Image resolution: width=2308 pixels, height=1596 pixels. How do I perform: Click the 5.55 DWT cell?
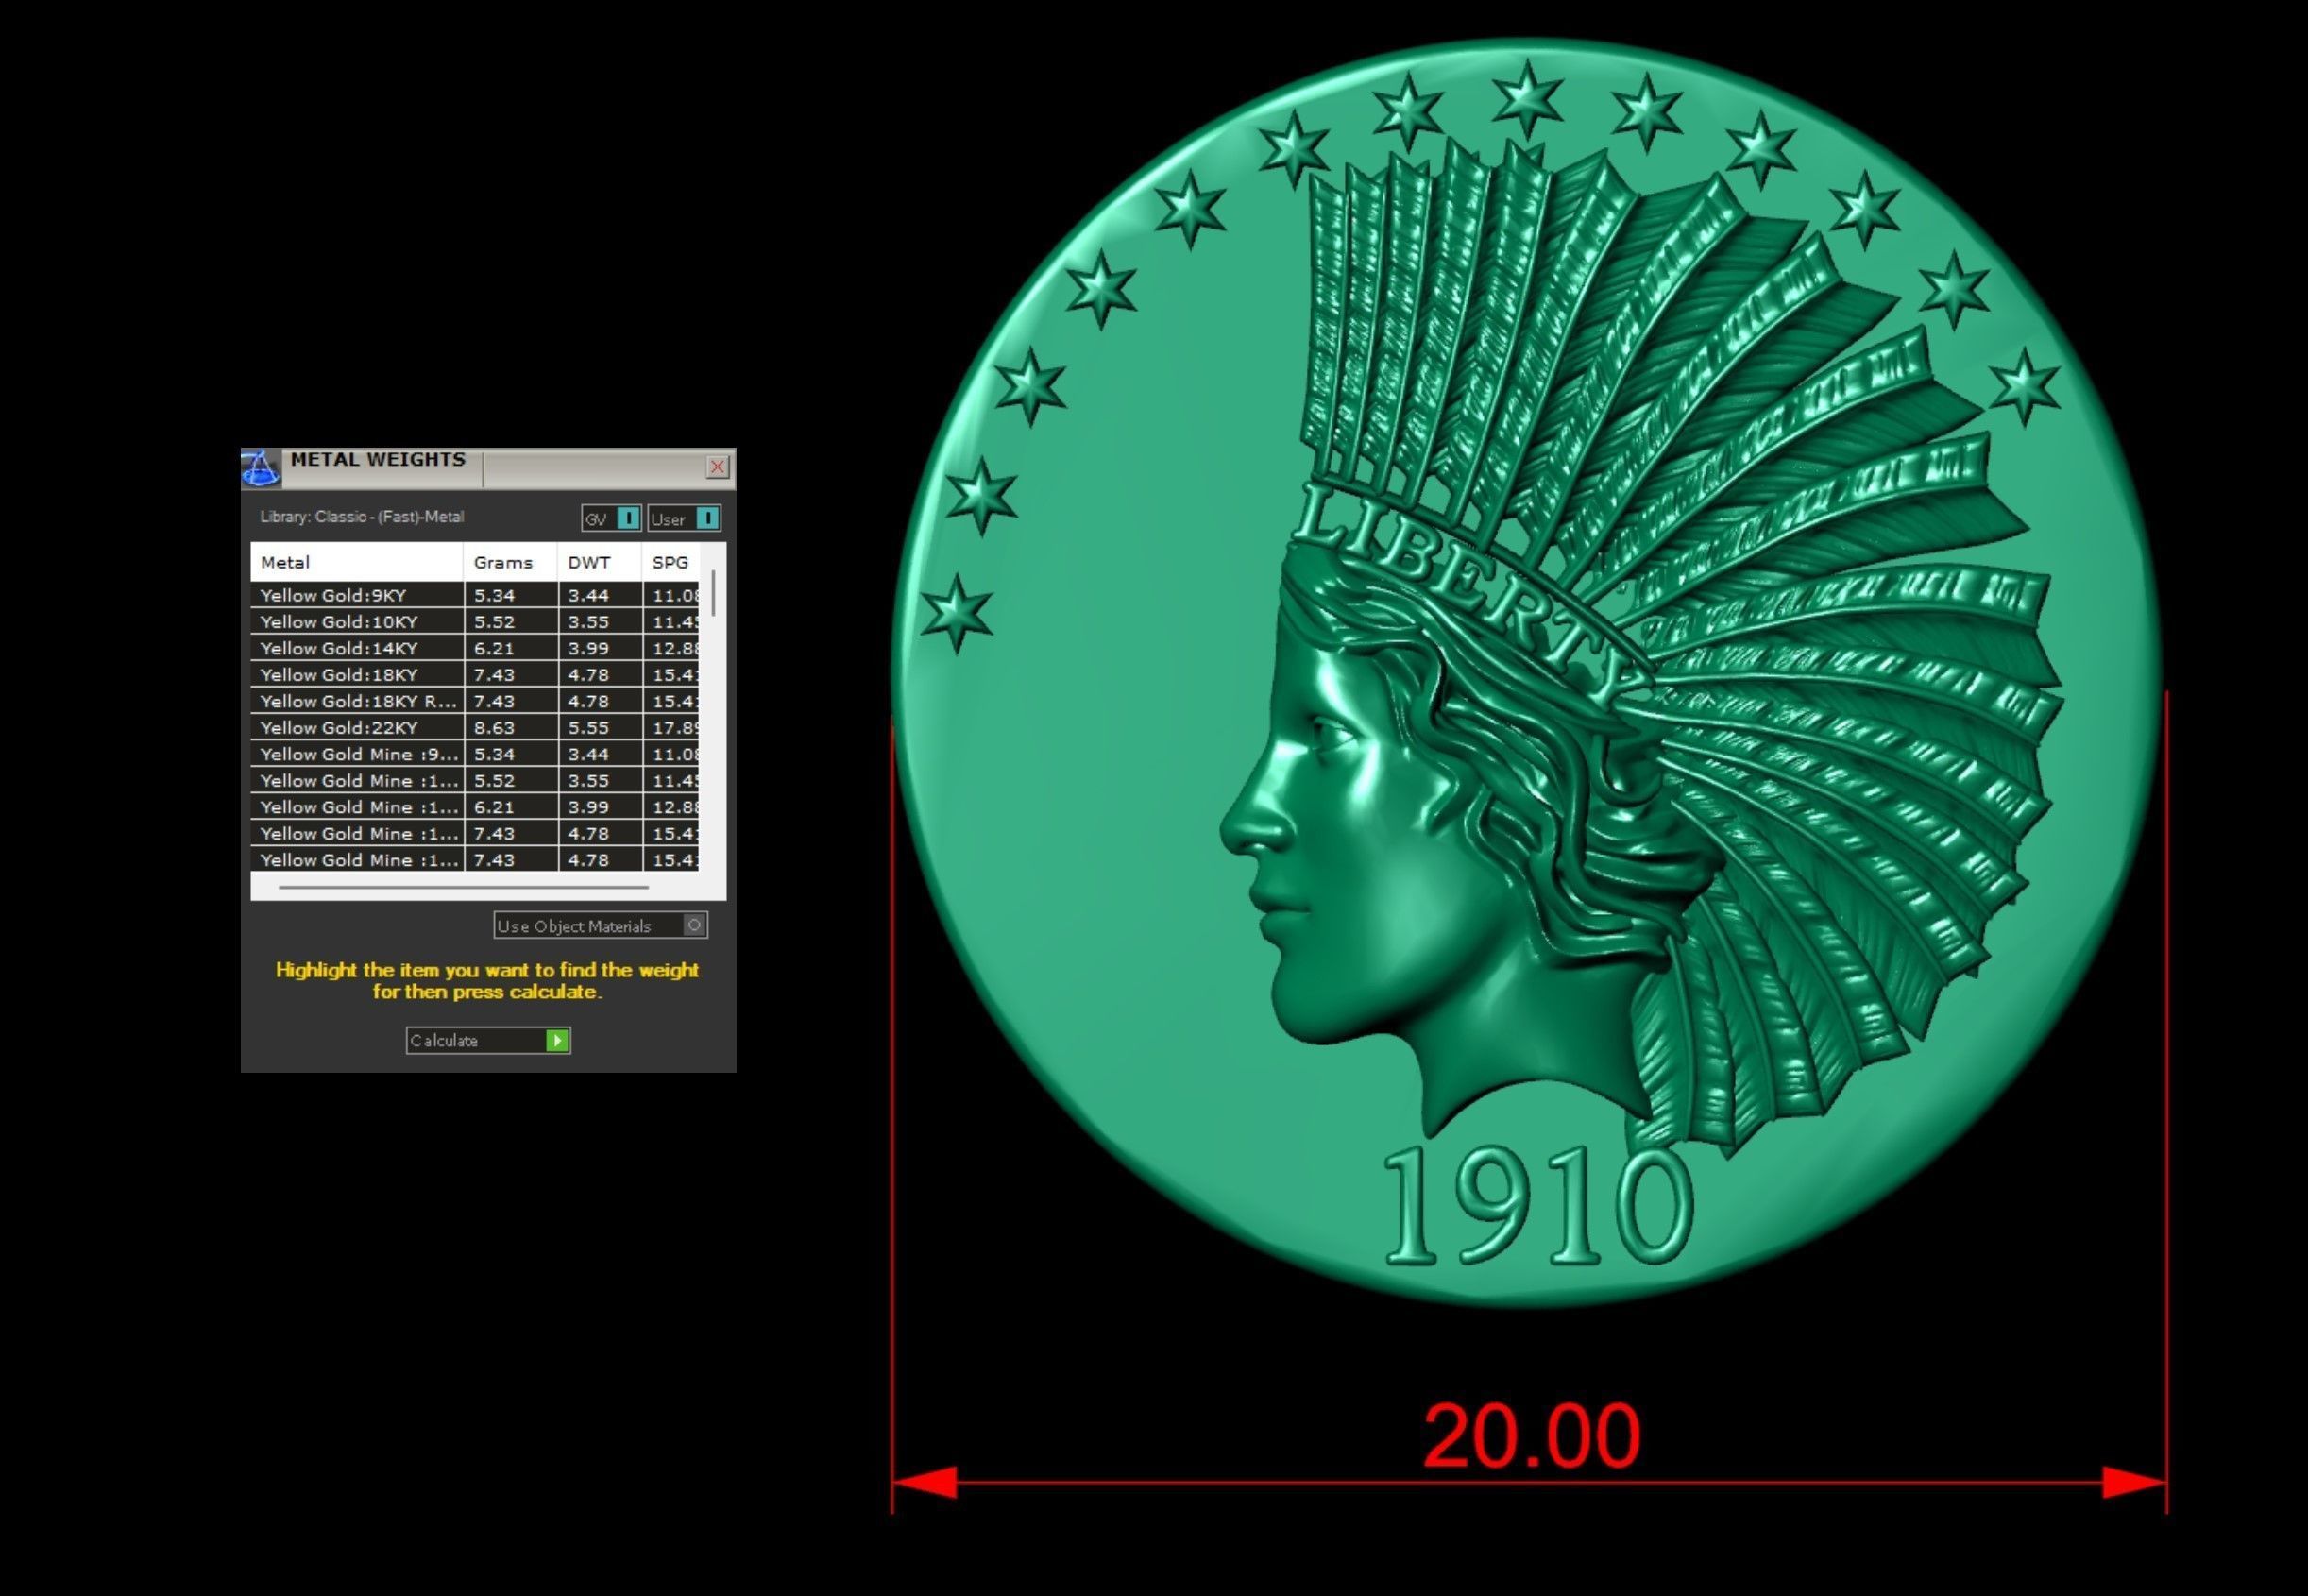coord(600,727)
